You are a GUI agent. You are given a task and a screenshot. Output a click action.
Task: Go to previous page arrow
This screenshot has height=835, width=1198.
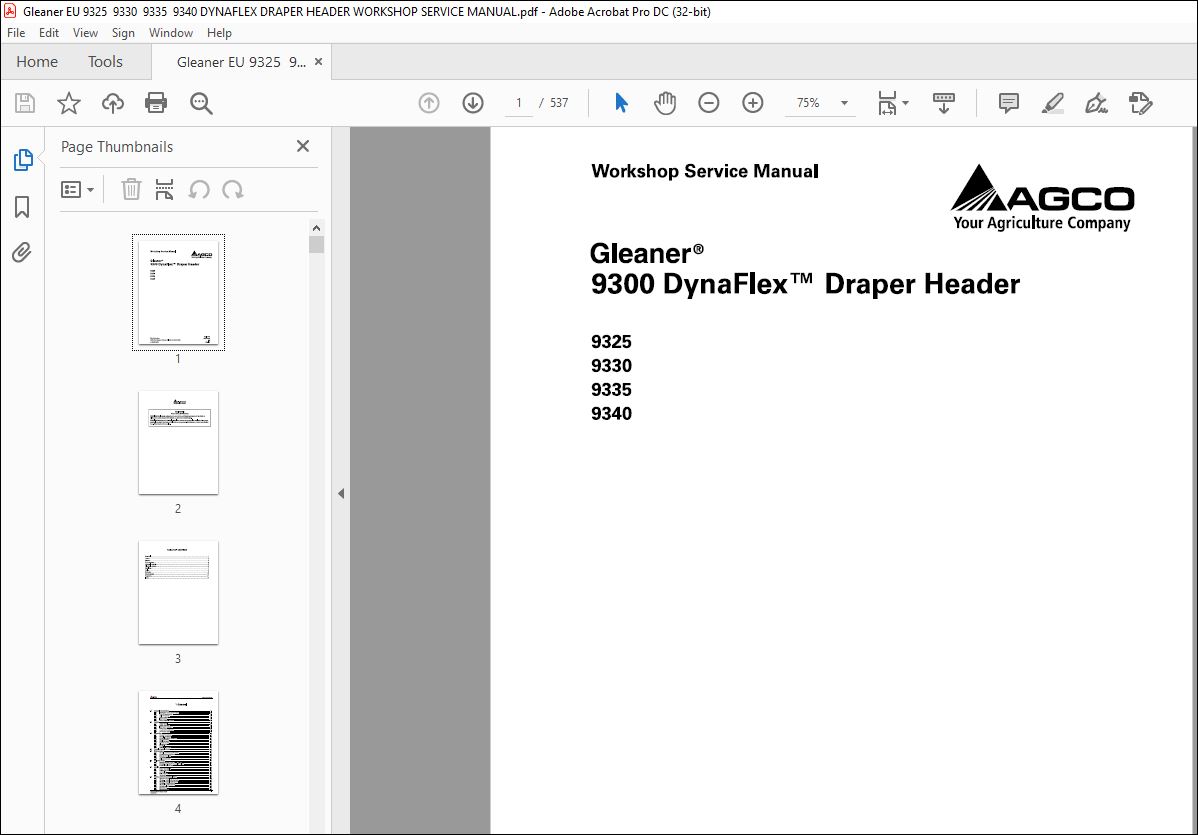[x=429, y=103]
